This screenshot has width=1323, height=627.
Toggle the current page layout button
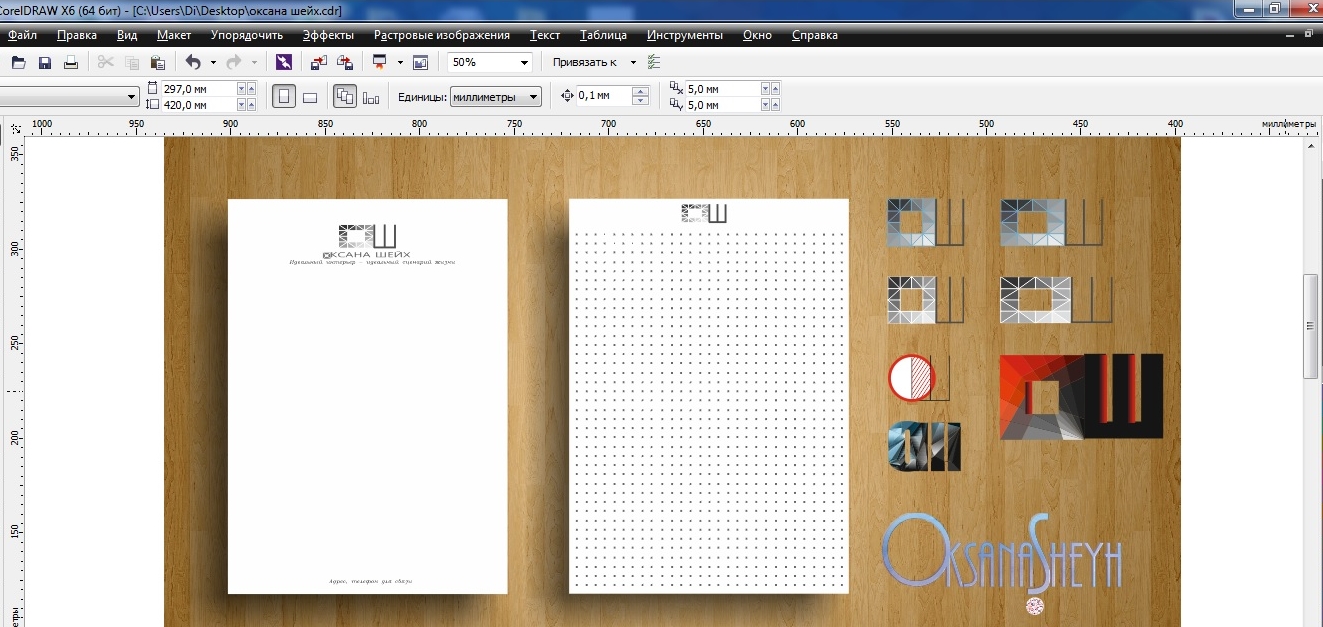pos(372,97)
